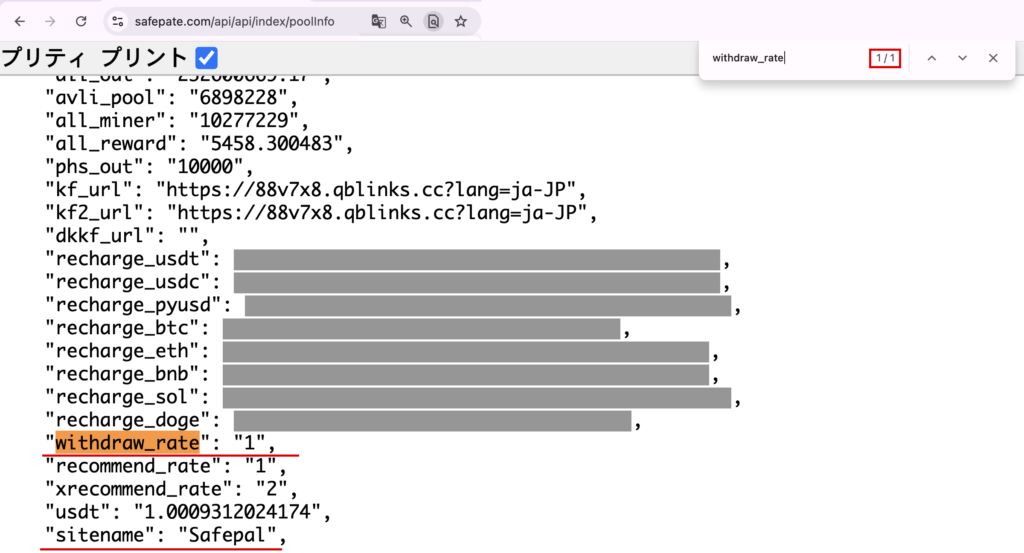Click the highlighted withdraw_rate key

(x=127, y=443)
